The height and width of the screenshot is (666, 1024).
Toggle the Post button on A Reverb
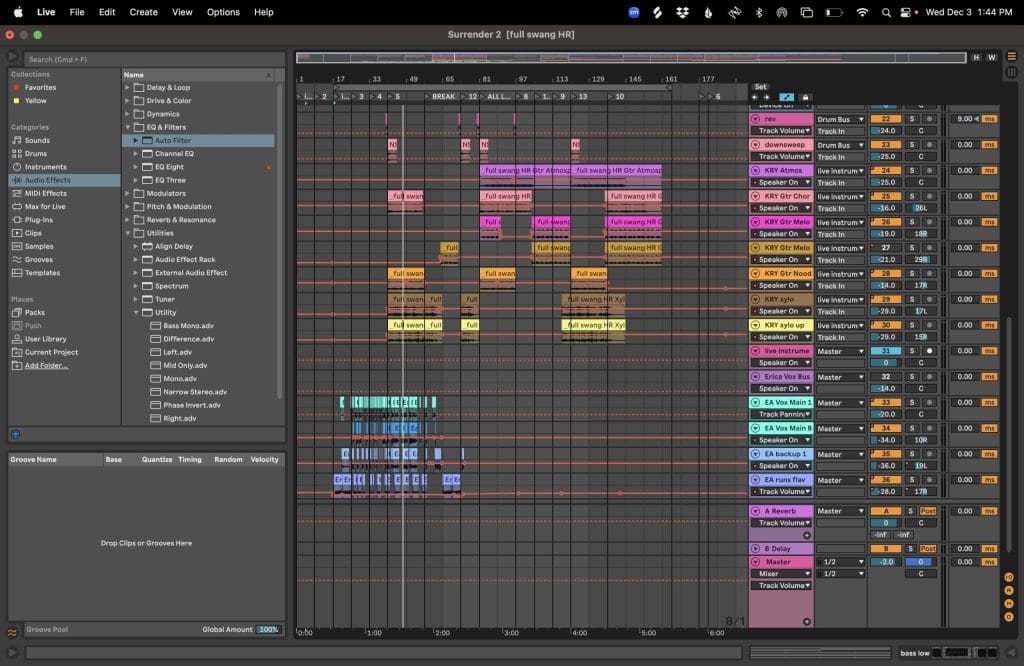click(928, 511)
